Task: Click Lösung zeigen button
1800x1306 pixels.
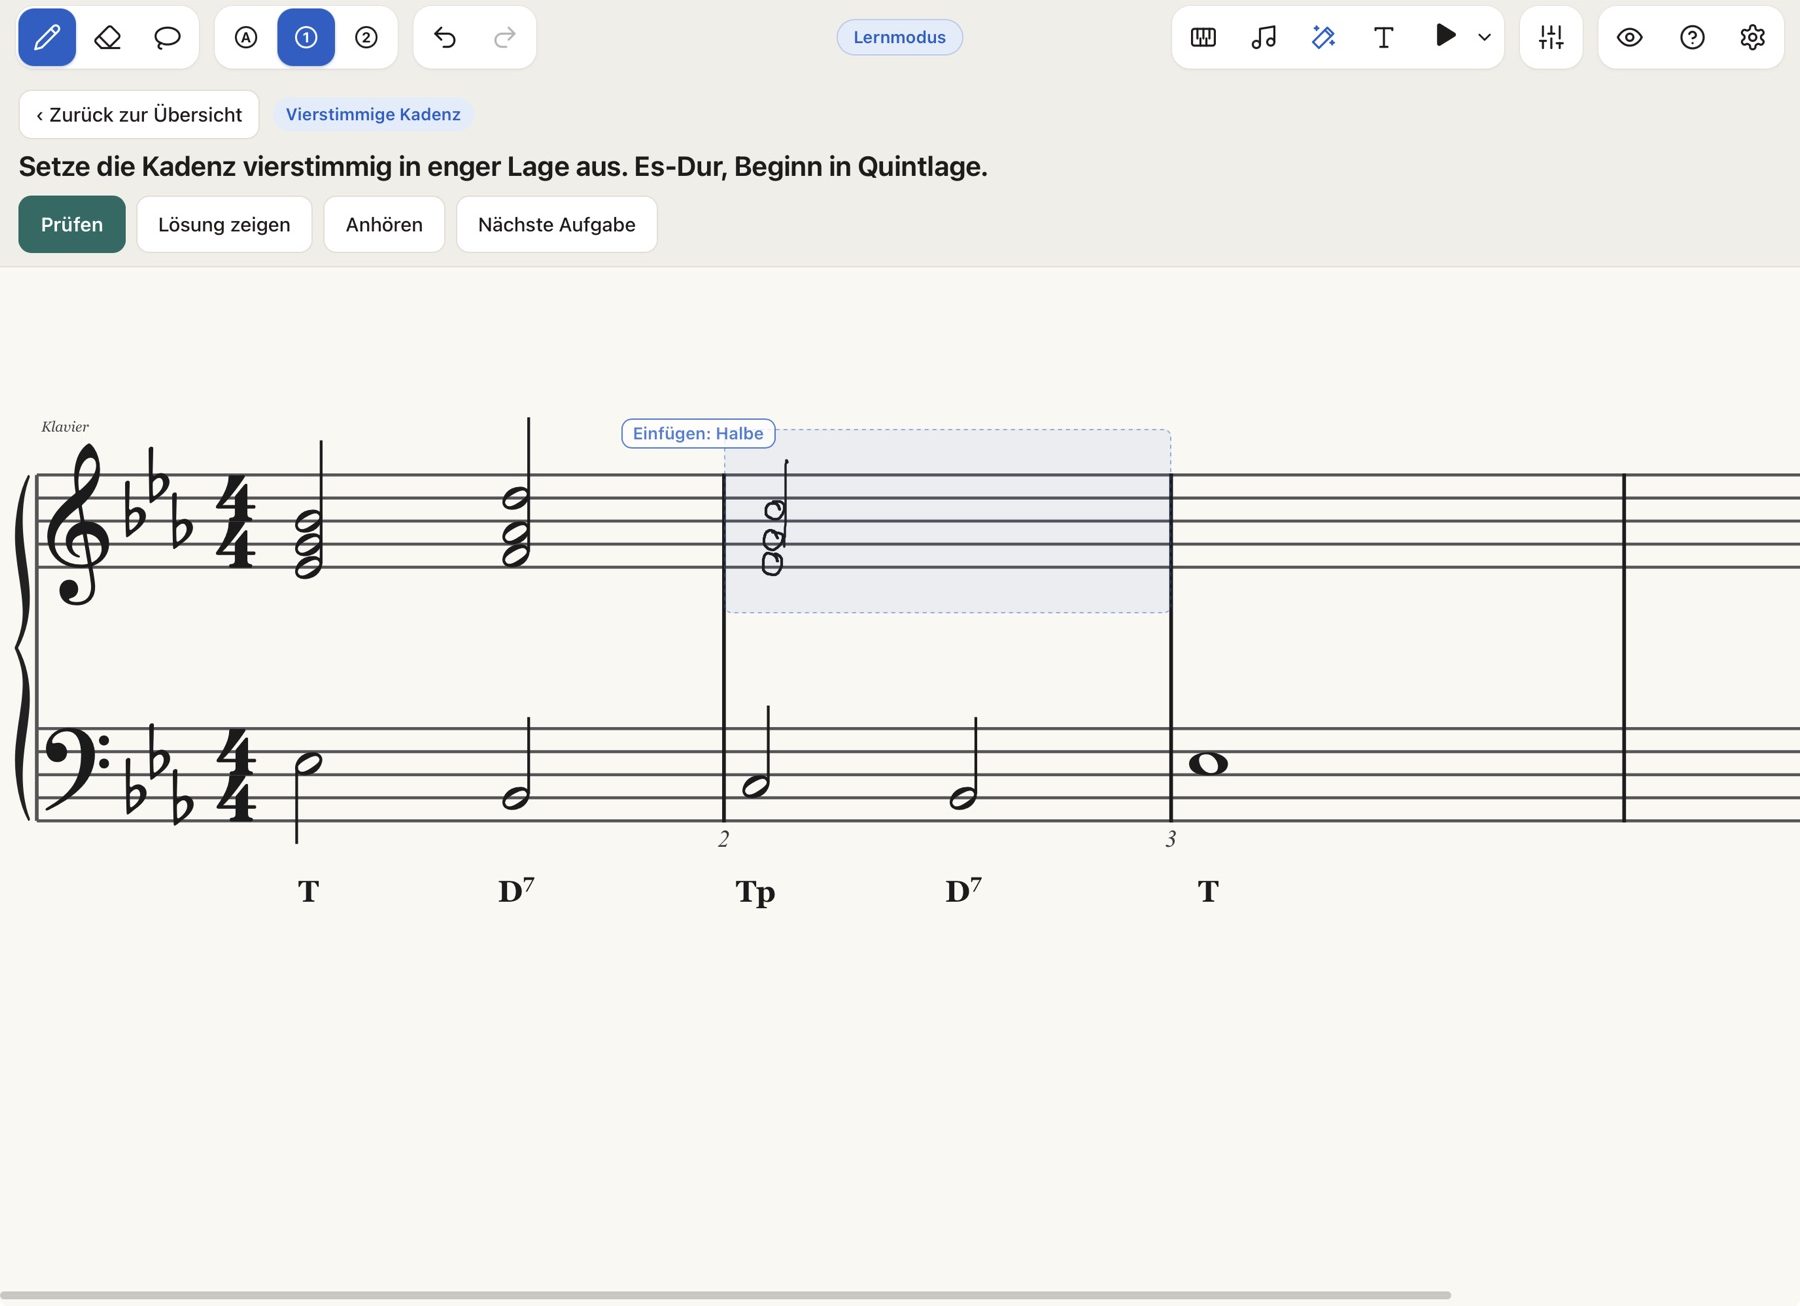Action: pos(224,225)
